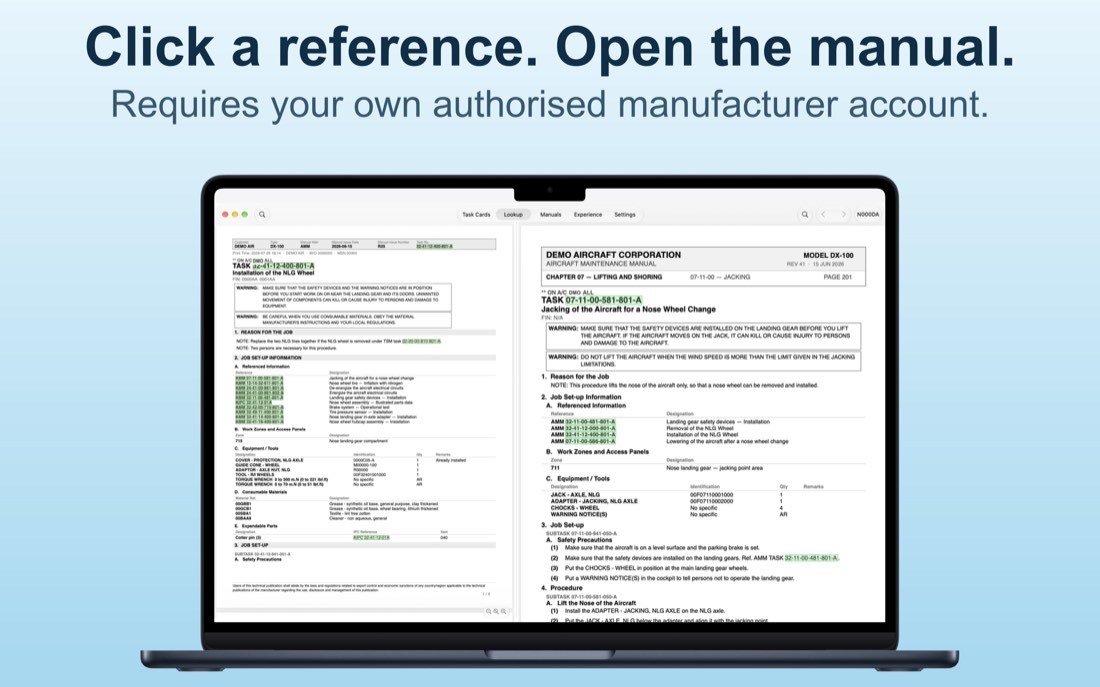Click 'COVER - PROTECTION, NLG AXLE' in task card
Screen dimensions: 1100x687
click(x=269, y=460)
